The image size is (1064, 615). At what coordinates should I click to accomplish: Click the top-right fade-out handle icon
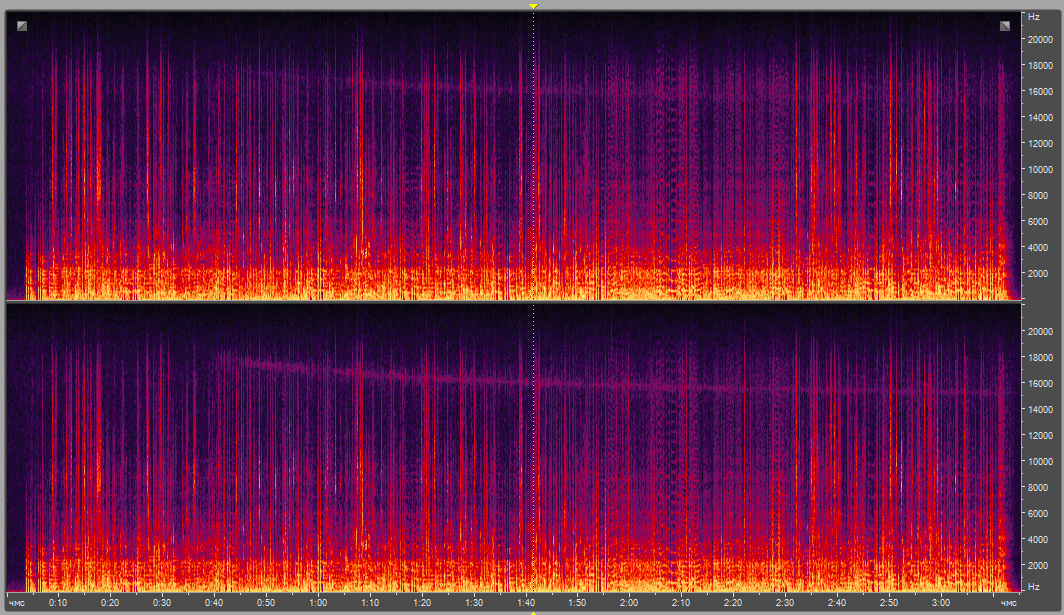(1005, 26)
